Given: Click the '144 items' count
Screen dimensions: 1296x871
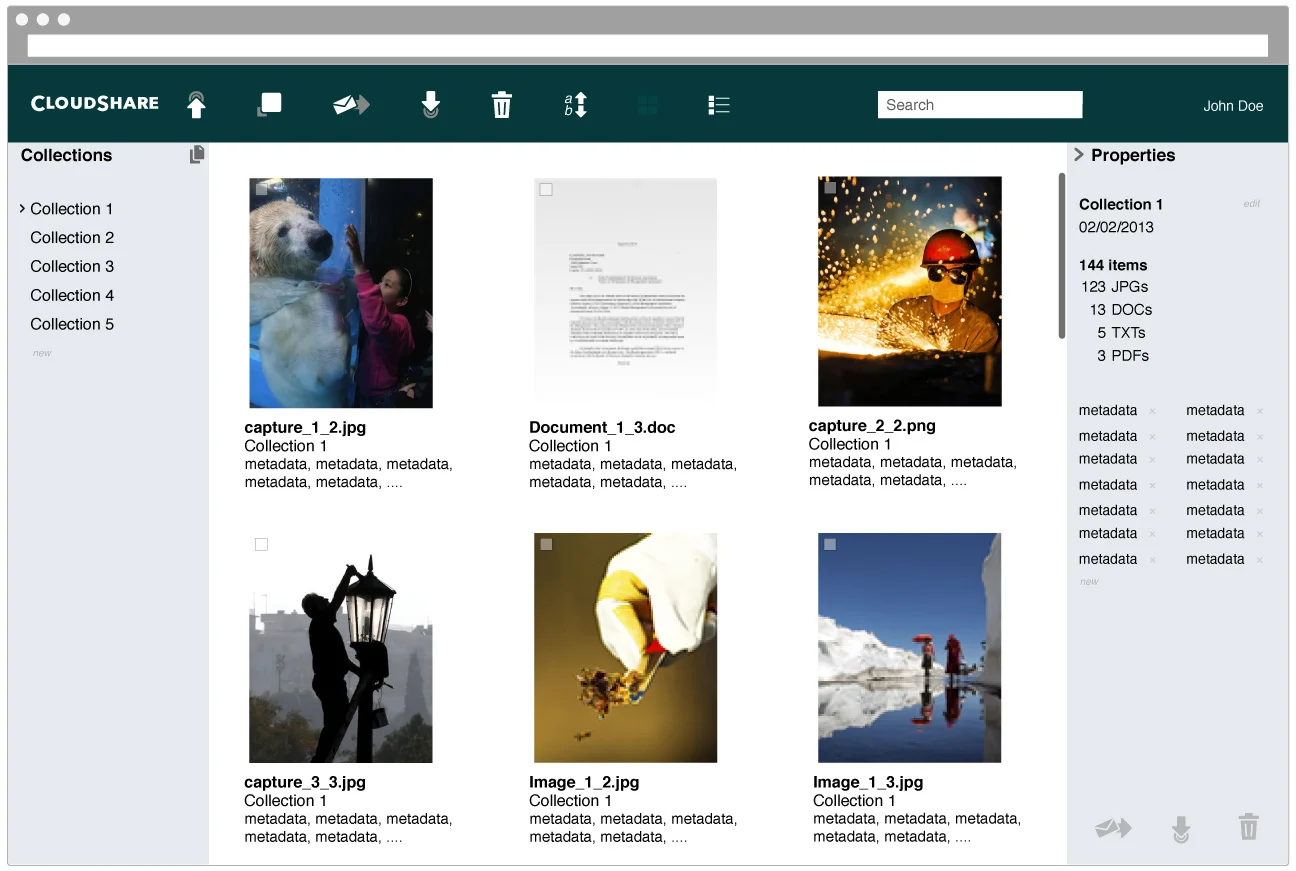Looking at the screenshot, I should tap(1113, 265).
